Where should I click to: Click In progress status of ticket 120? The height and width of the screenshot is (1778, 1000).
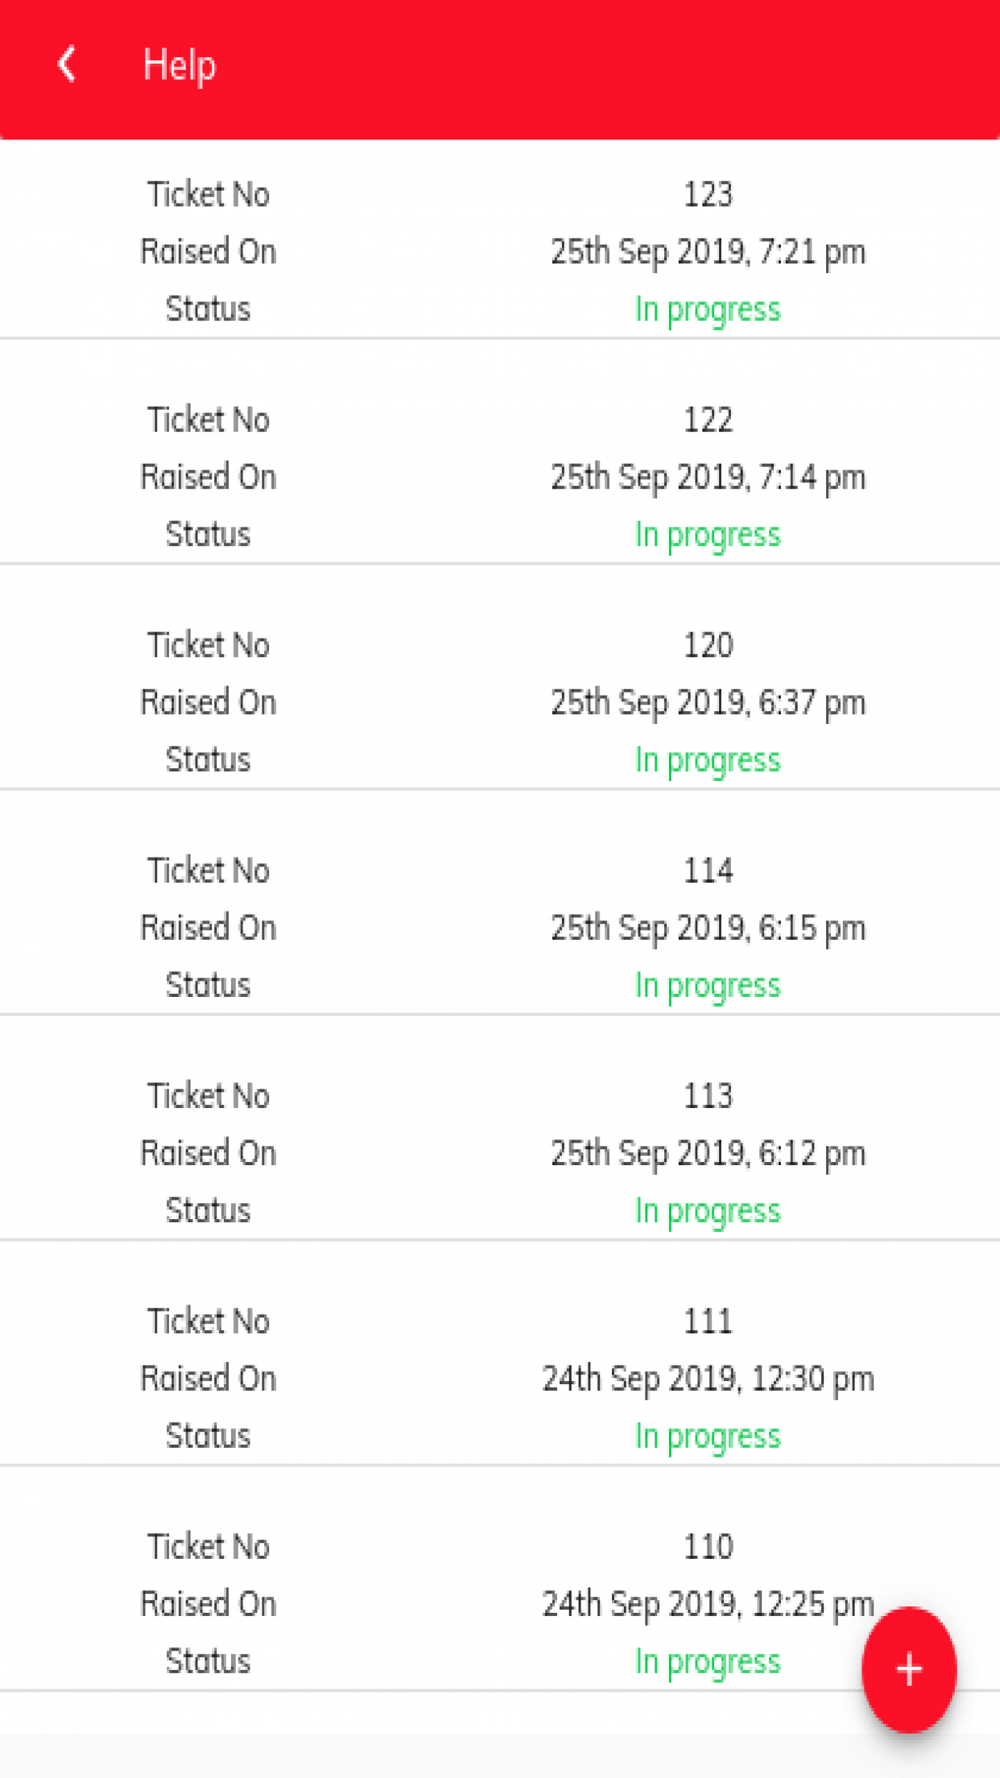pyautogui.click(x=707, y=760)
